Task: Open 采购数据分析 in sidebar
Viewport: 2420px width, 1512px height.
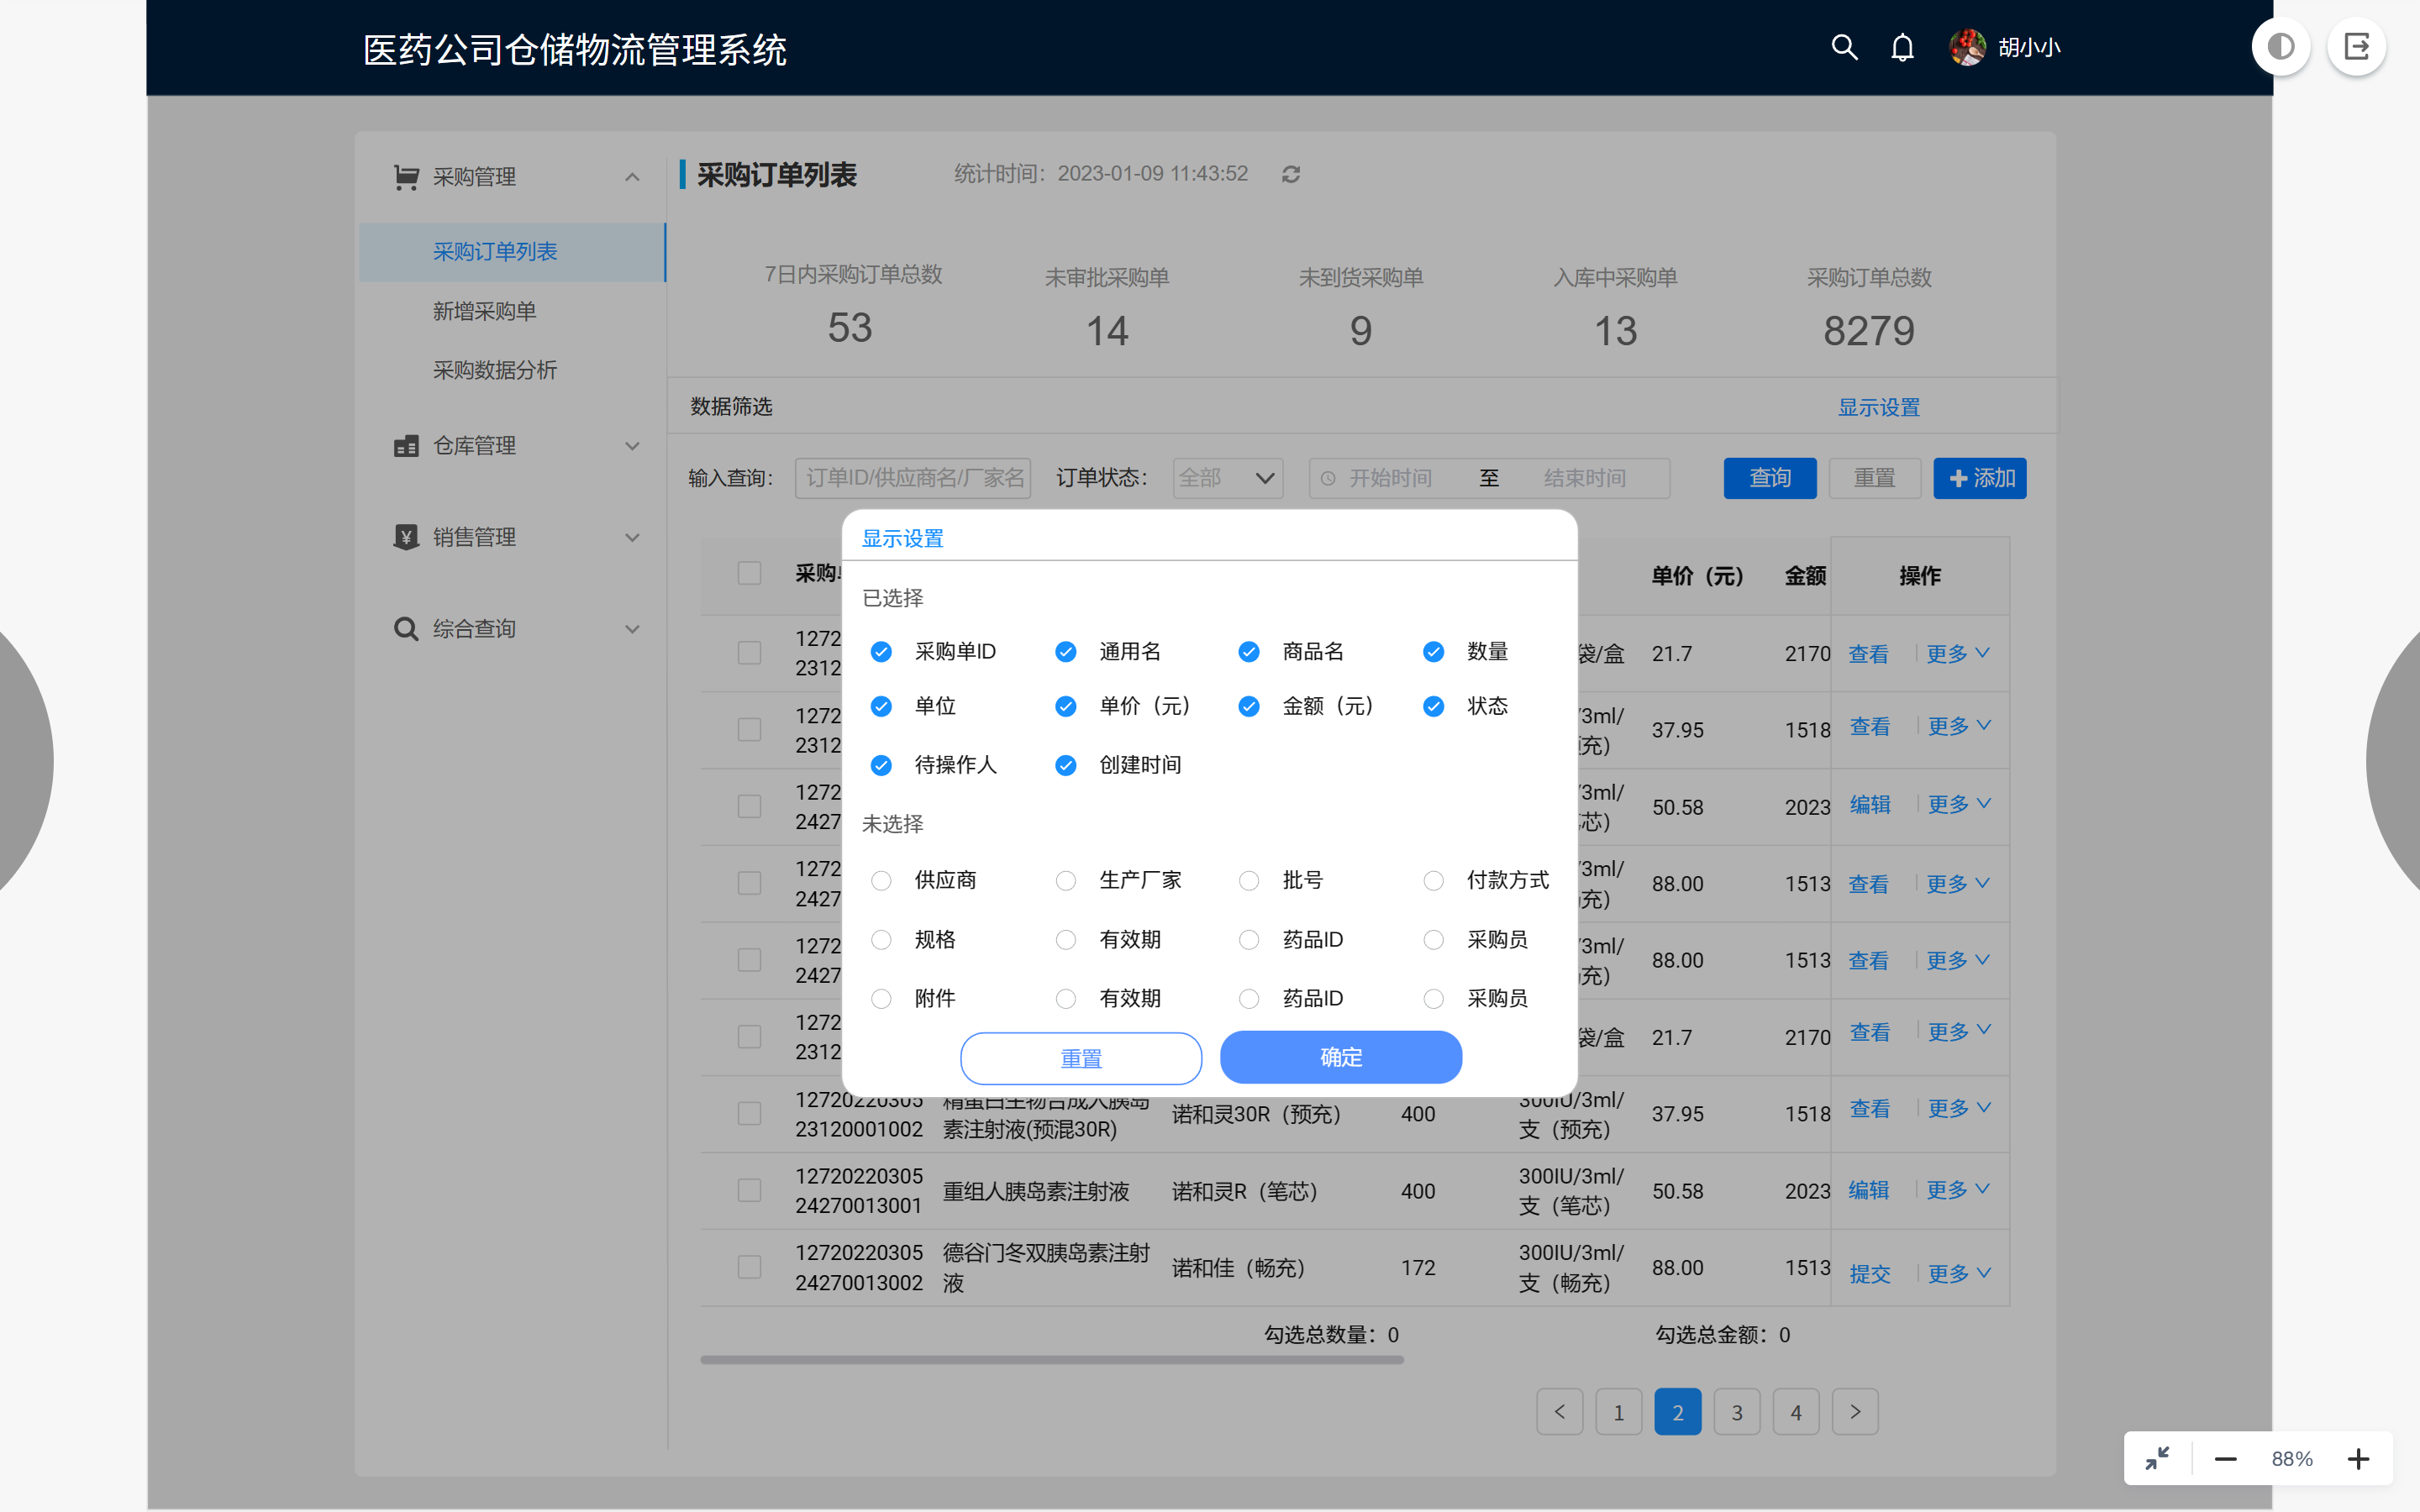Action: pyautogui.click(x=494, y=370)
